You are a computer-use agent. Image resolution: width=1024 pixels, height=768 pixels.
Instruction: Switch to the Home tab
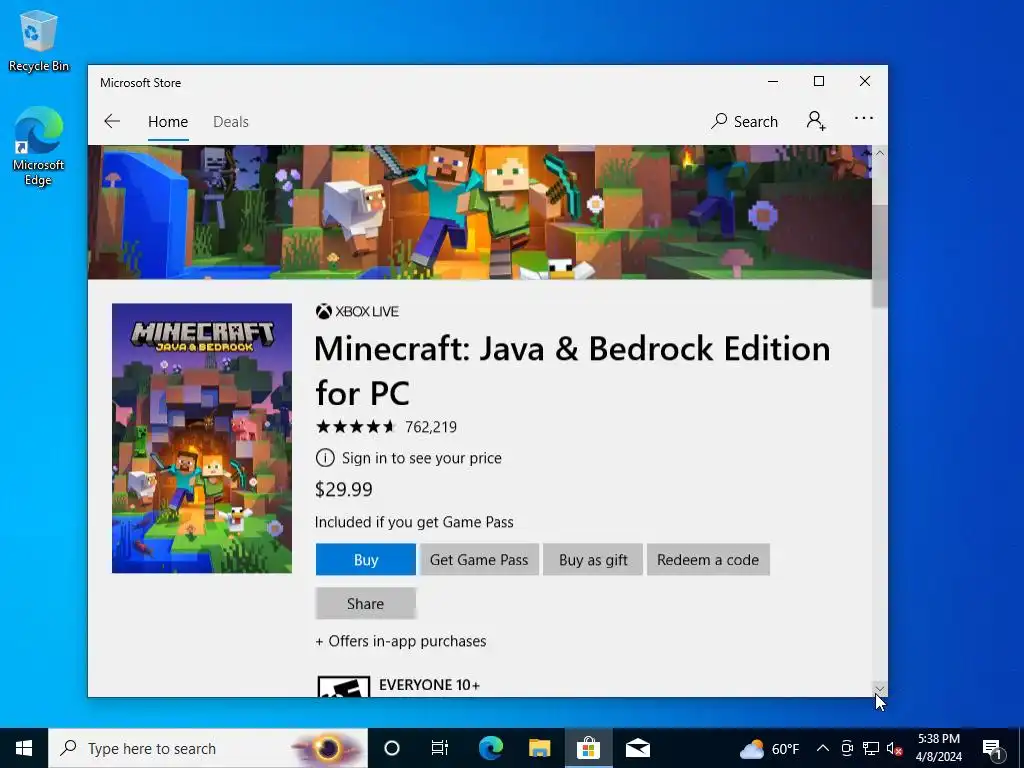(168, 122)
